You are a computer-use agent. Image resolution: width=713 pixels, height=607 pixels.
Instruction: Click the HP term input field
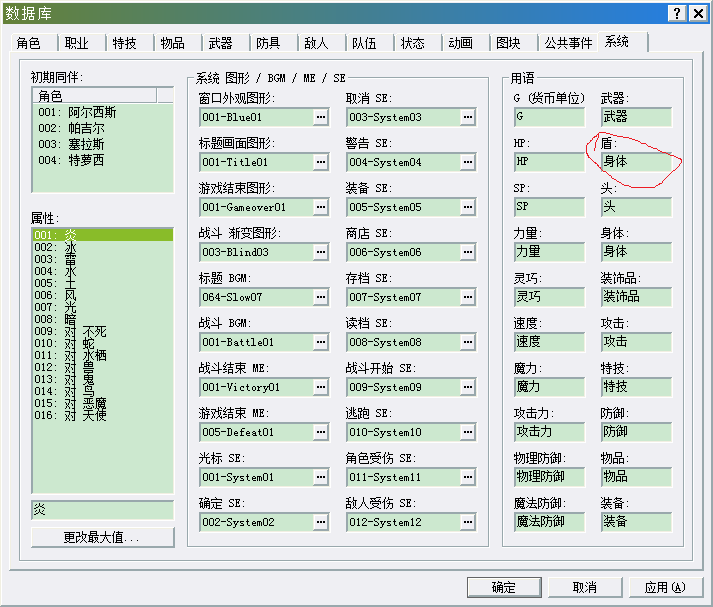pos(549,162)
